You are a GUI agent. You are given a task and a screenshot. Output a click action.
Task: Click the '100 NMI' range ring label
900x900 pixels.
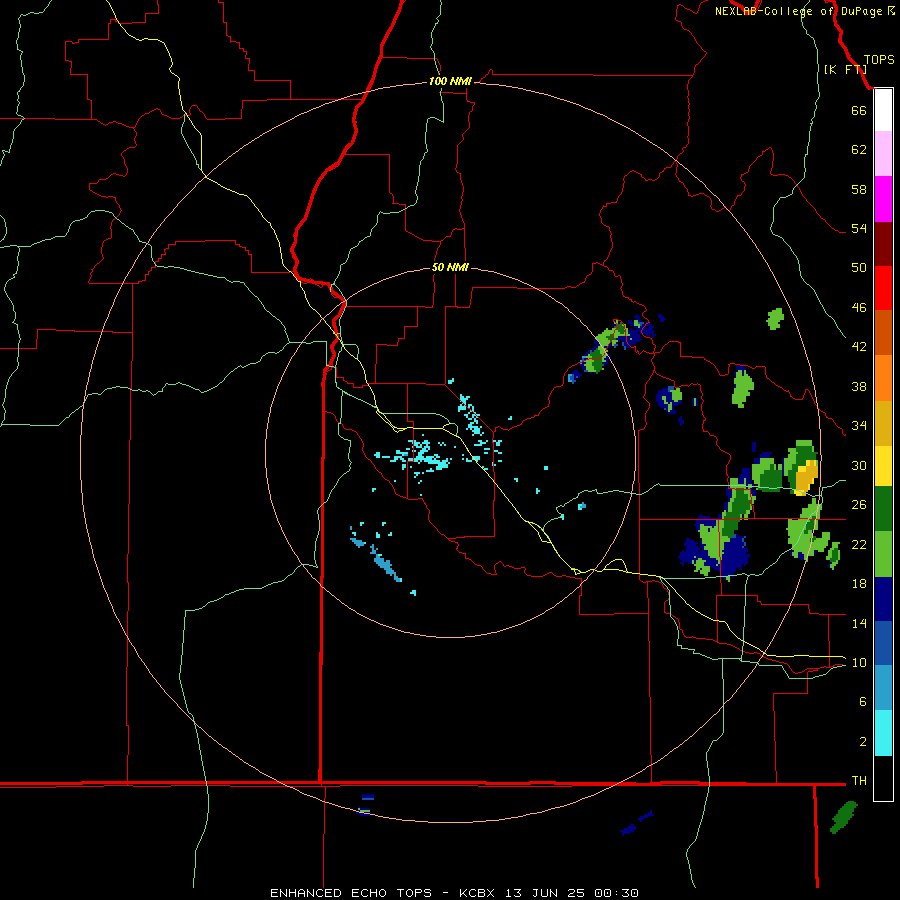coord(450,82)
